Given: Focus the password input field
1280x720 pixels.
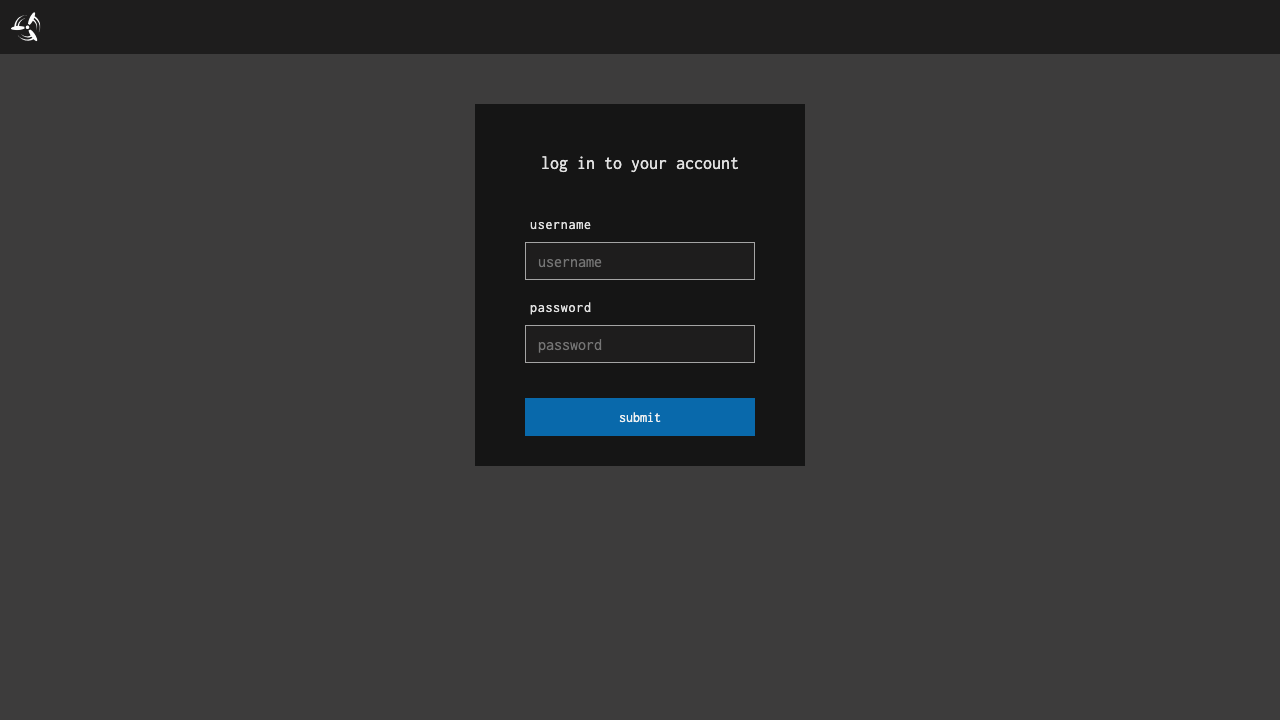Looking at the screenshot, I should pos(640,344).
